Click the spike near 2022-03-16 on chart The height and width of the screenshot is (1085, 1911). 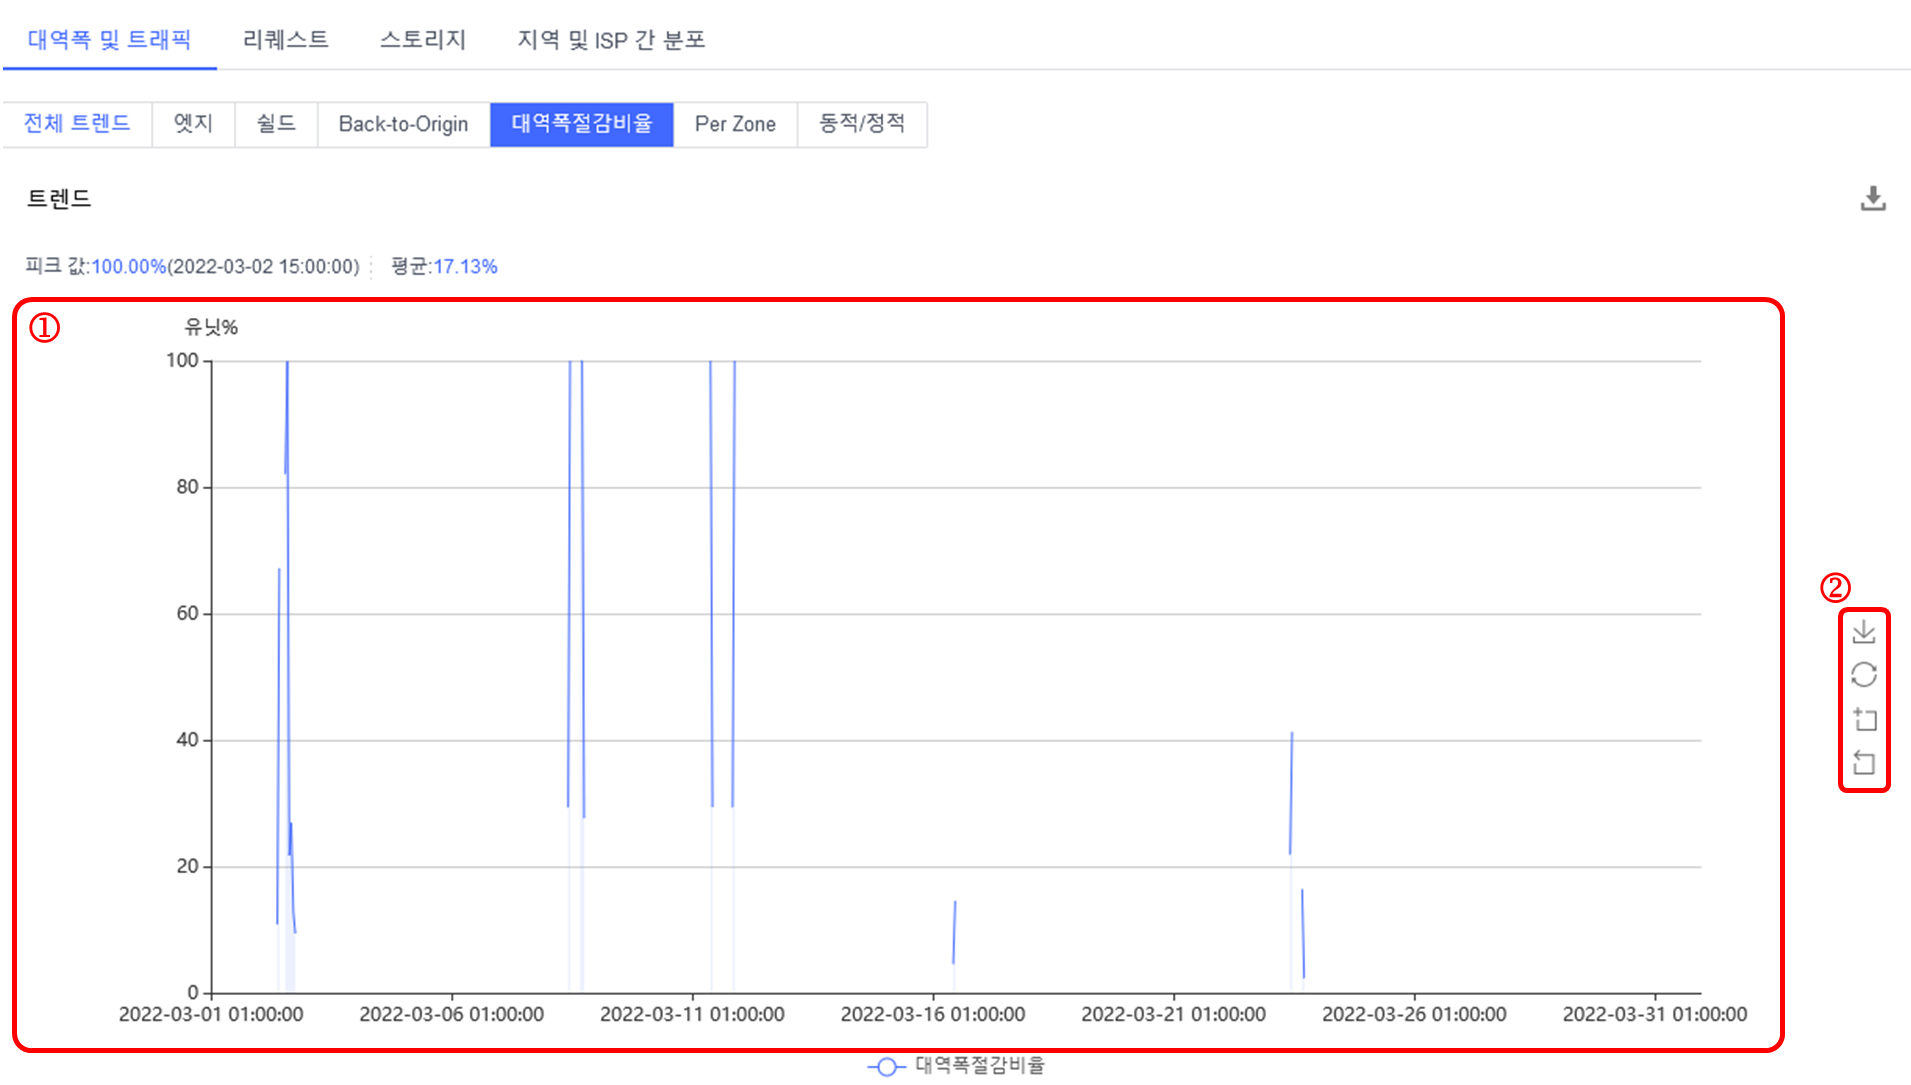coord(954,932)
